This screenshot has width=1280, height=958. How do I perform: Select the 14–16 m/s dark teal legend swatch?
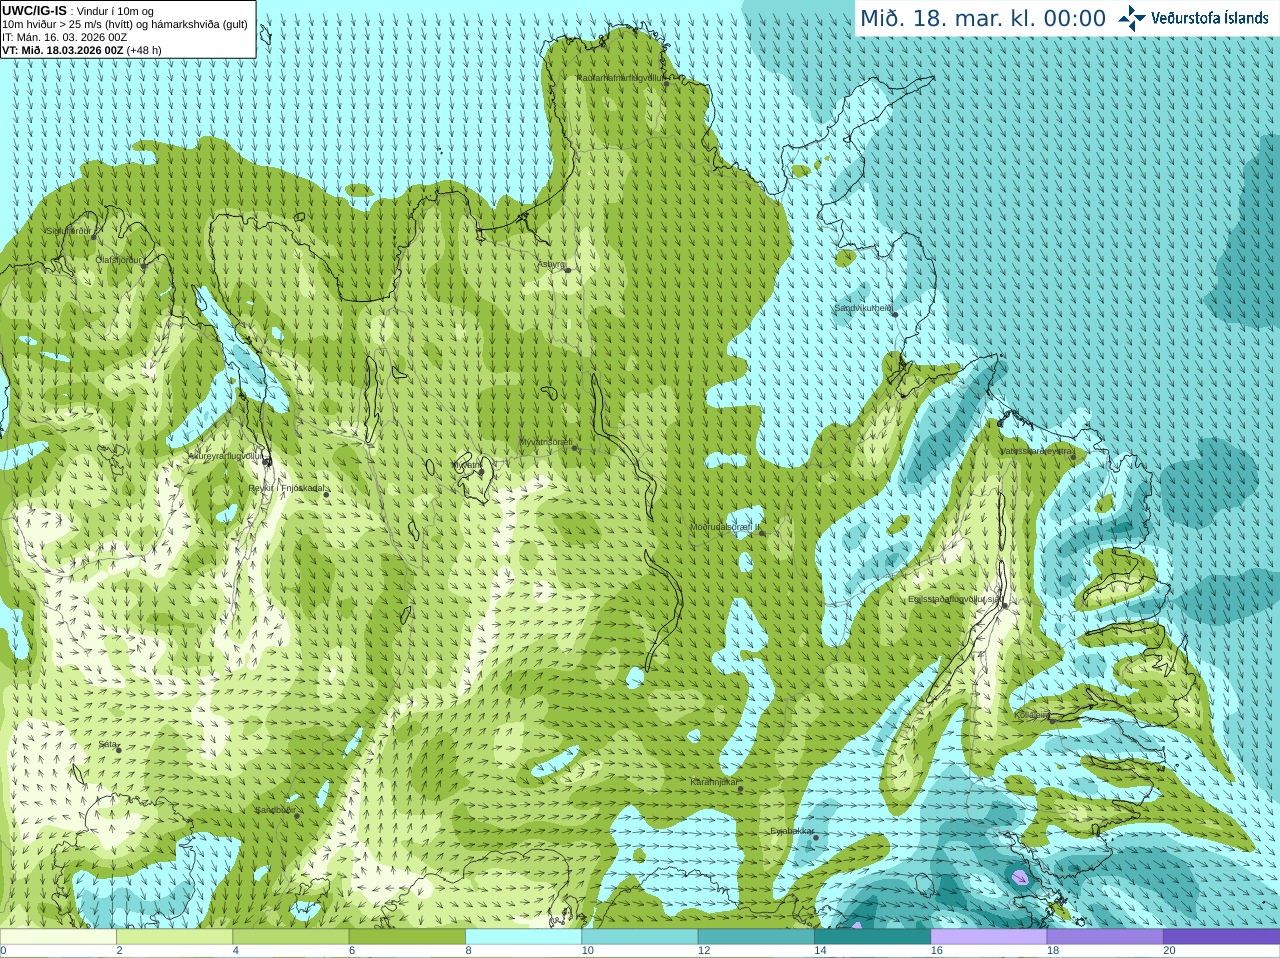coord(872,937)
